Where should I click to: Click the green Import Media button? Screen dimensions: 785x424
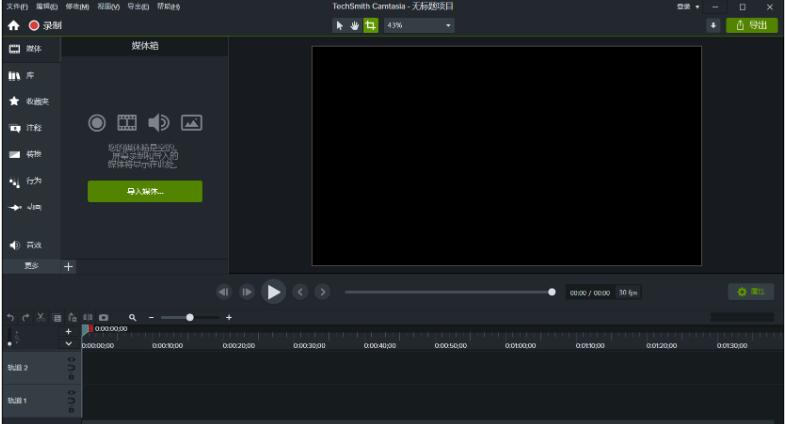coord(145,191)
